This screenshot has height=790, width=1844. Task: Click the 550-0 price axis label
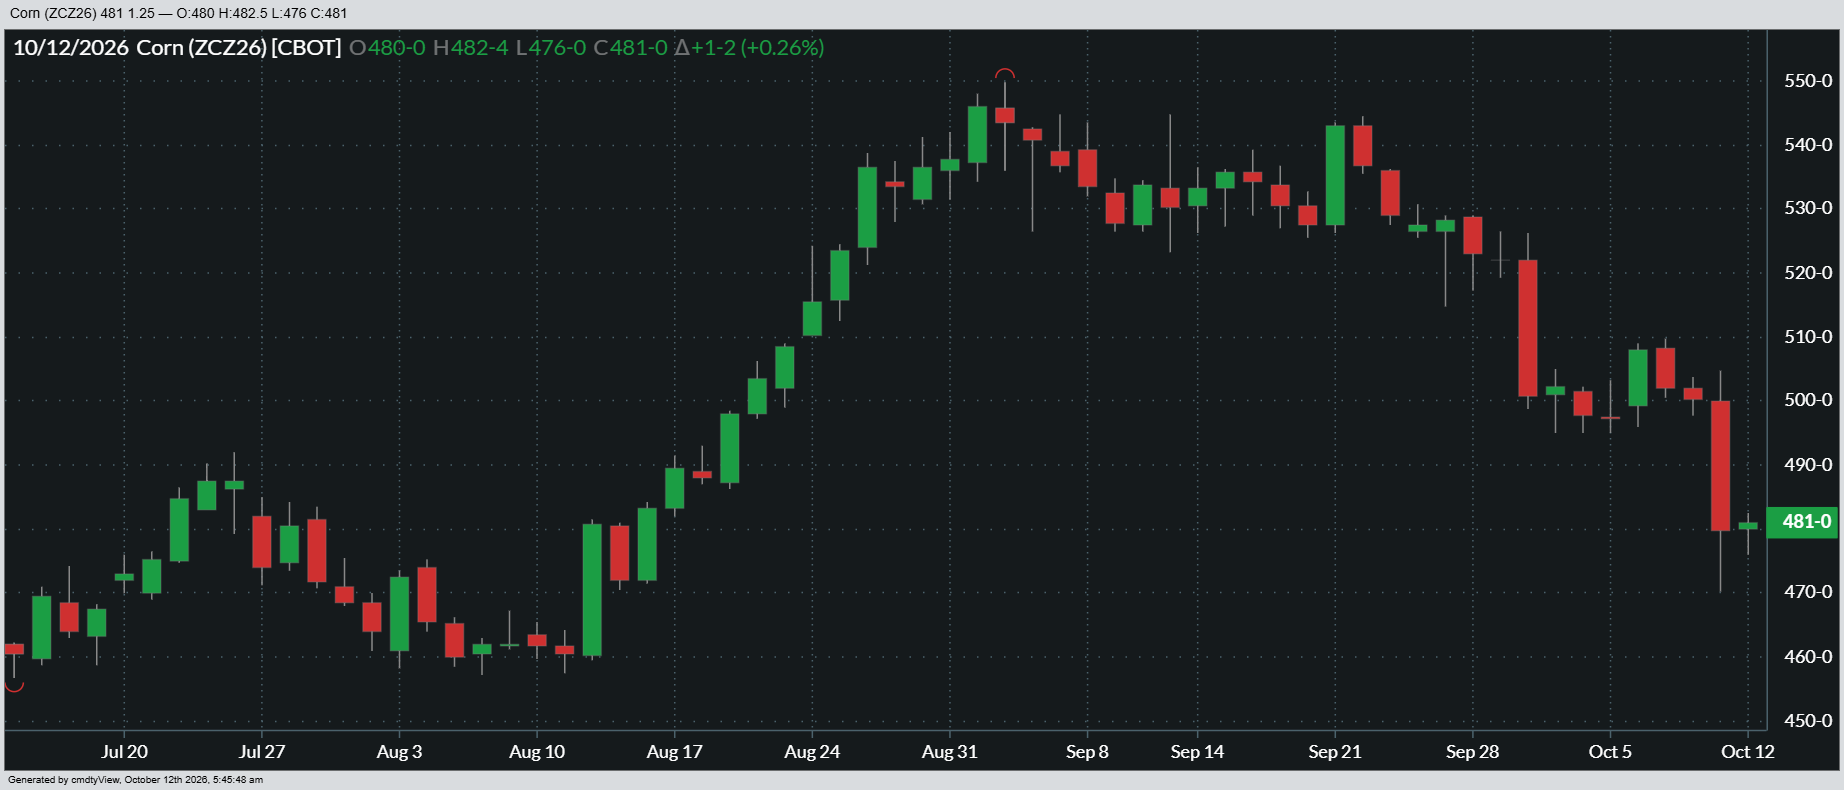click(x=1808, y=81)
